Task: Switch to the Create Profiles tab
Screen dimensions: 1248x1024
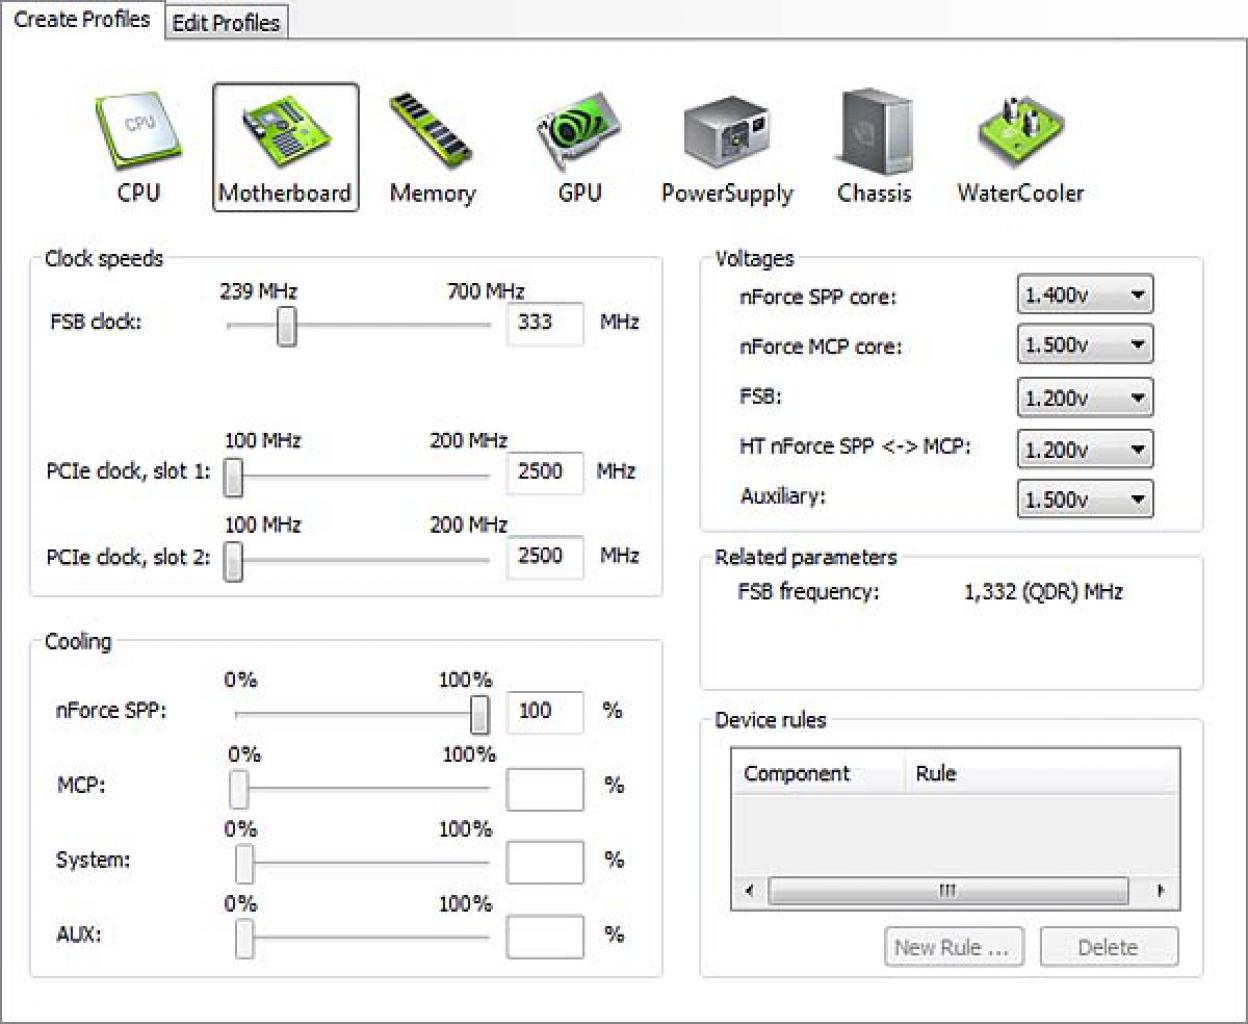Action: click(82, 19)
